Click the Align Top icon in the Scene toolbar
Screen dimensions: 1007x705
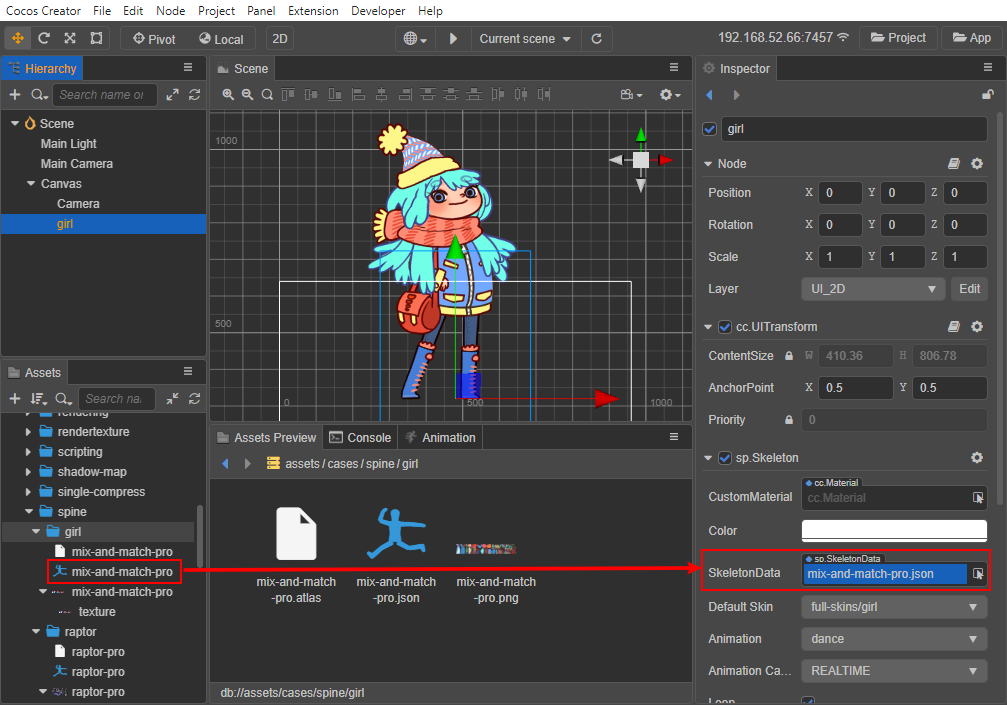288,94
